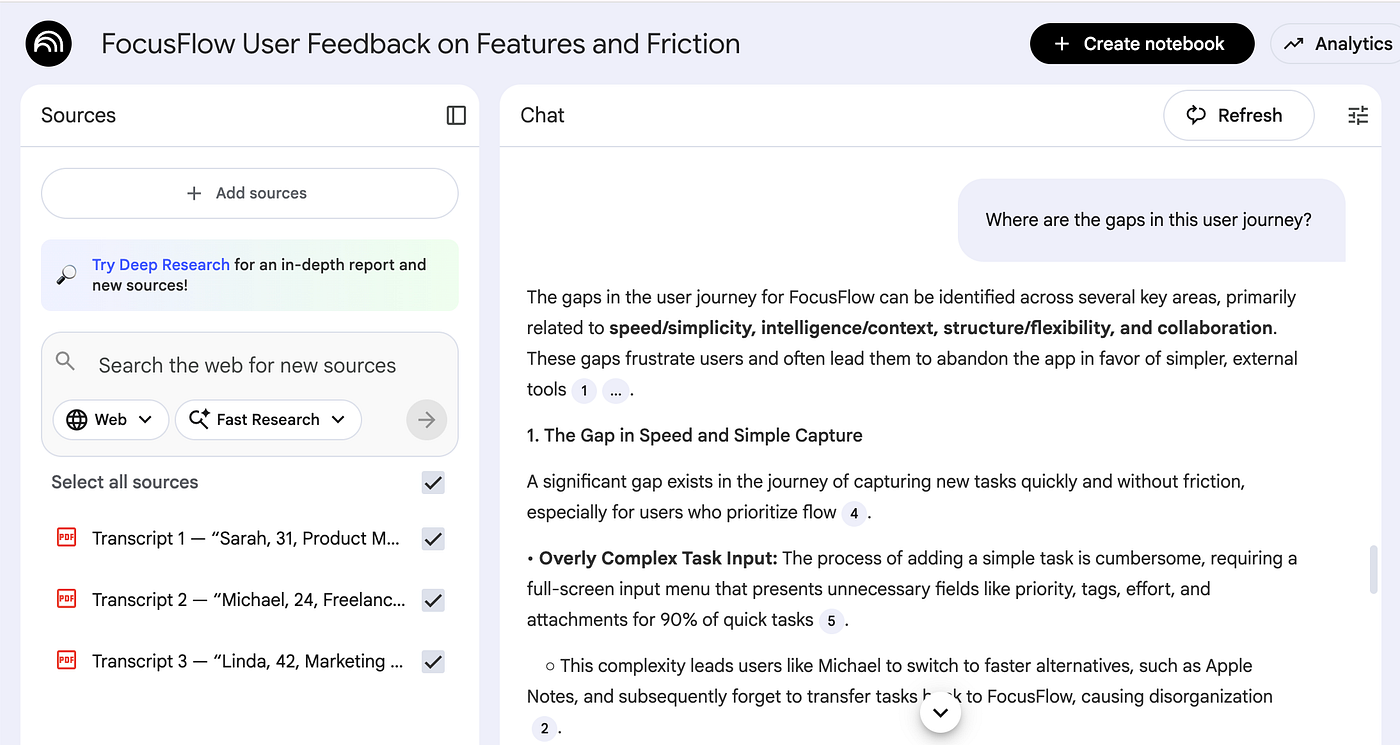Open the Web source type dropdown
This screenshot has width=1400, height=745.
tap(109, 420)
